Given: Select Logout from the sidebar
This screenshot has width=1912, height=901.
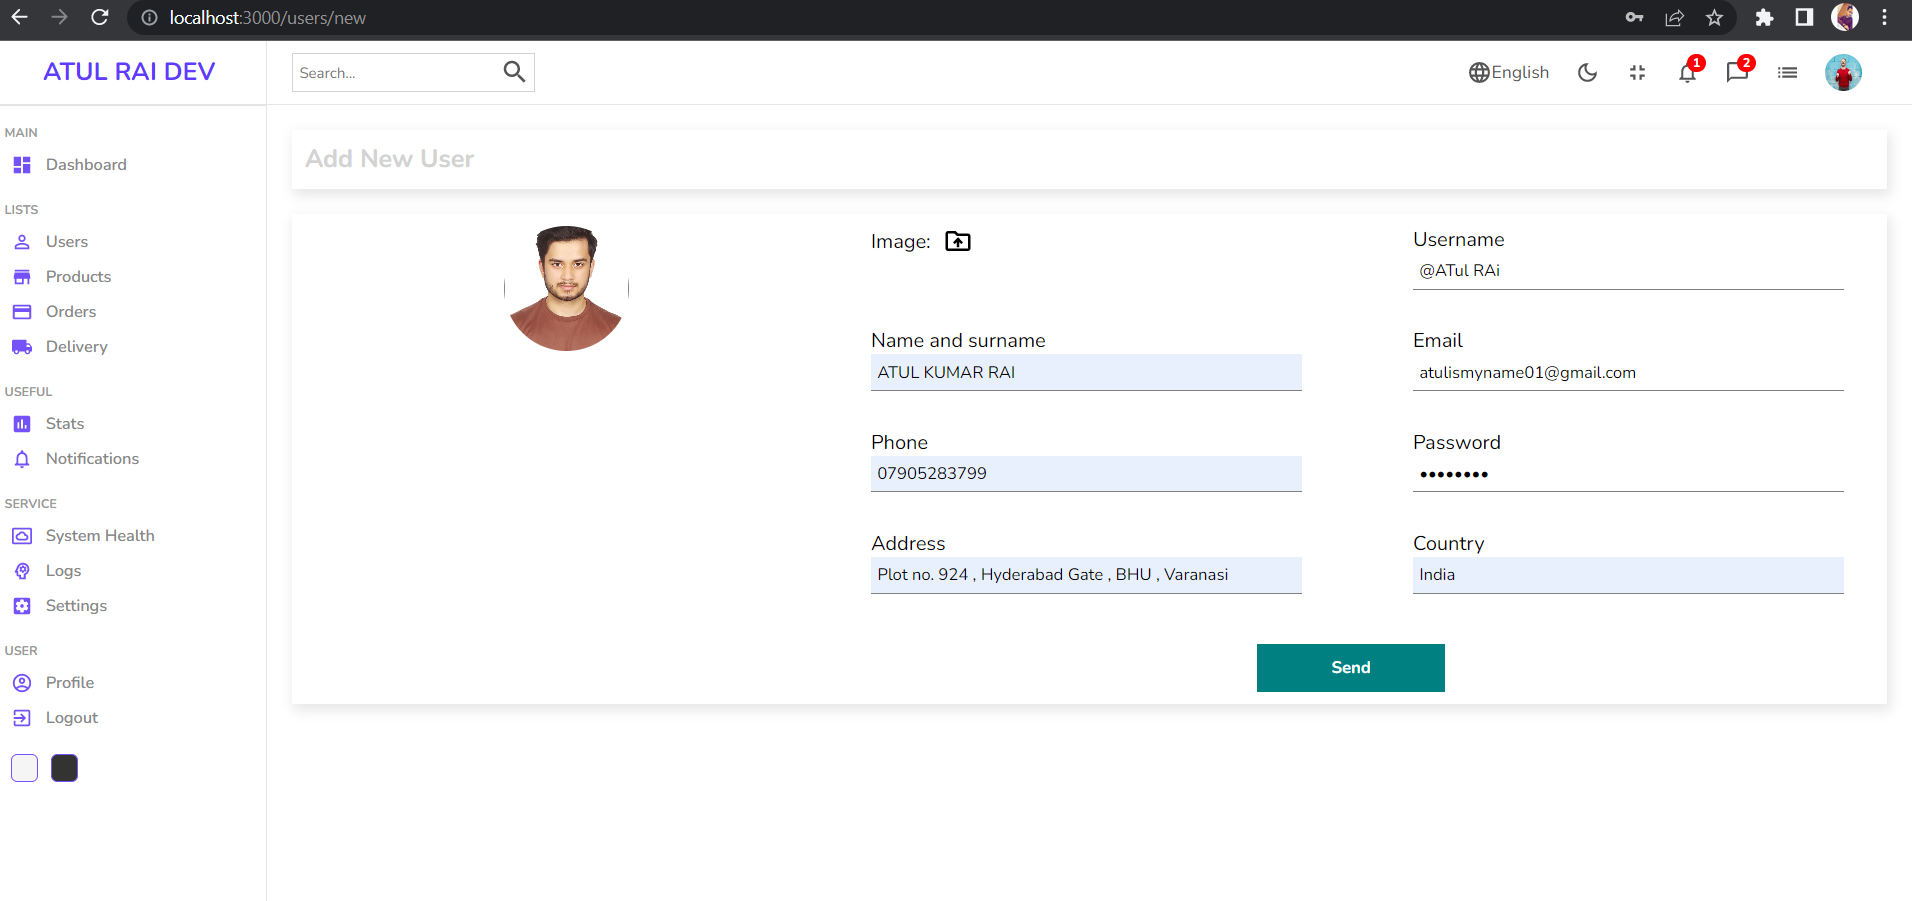Looking at the screenshot, I should (x=71, y=717).
